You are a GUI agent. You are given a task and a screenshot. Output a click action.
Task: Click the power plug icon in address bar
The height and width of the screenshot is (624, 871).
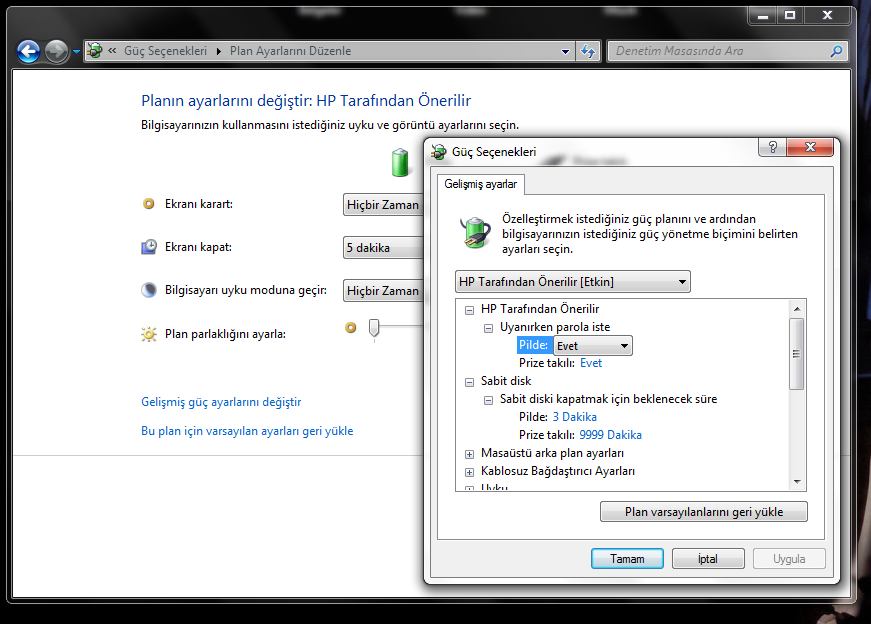point(94,51)
